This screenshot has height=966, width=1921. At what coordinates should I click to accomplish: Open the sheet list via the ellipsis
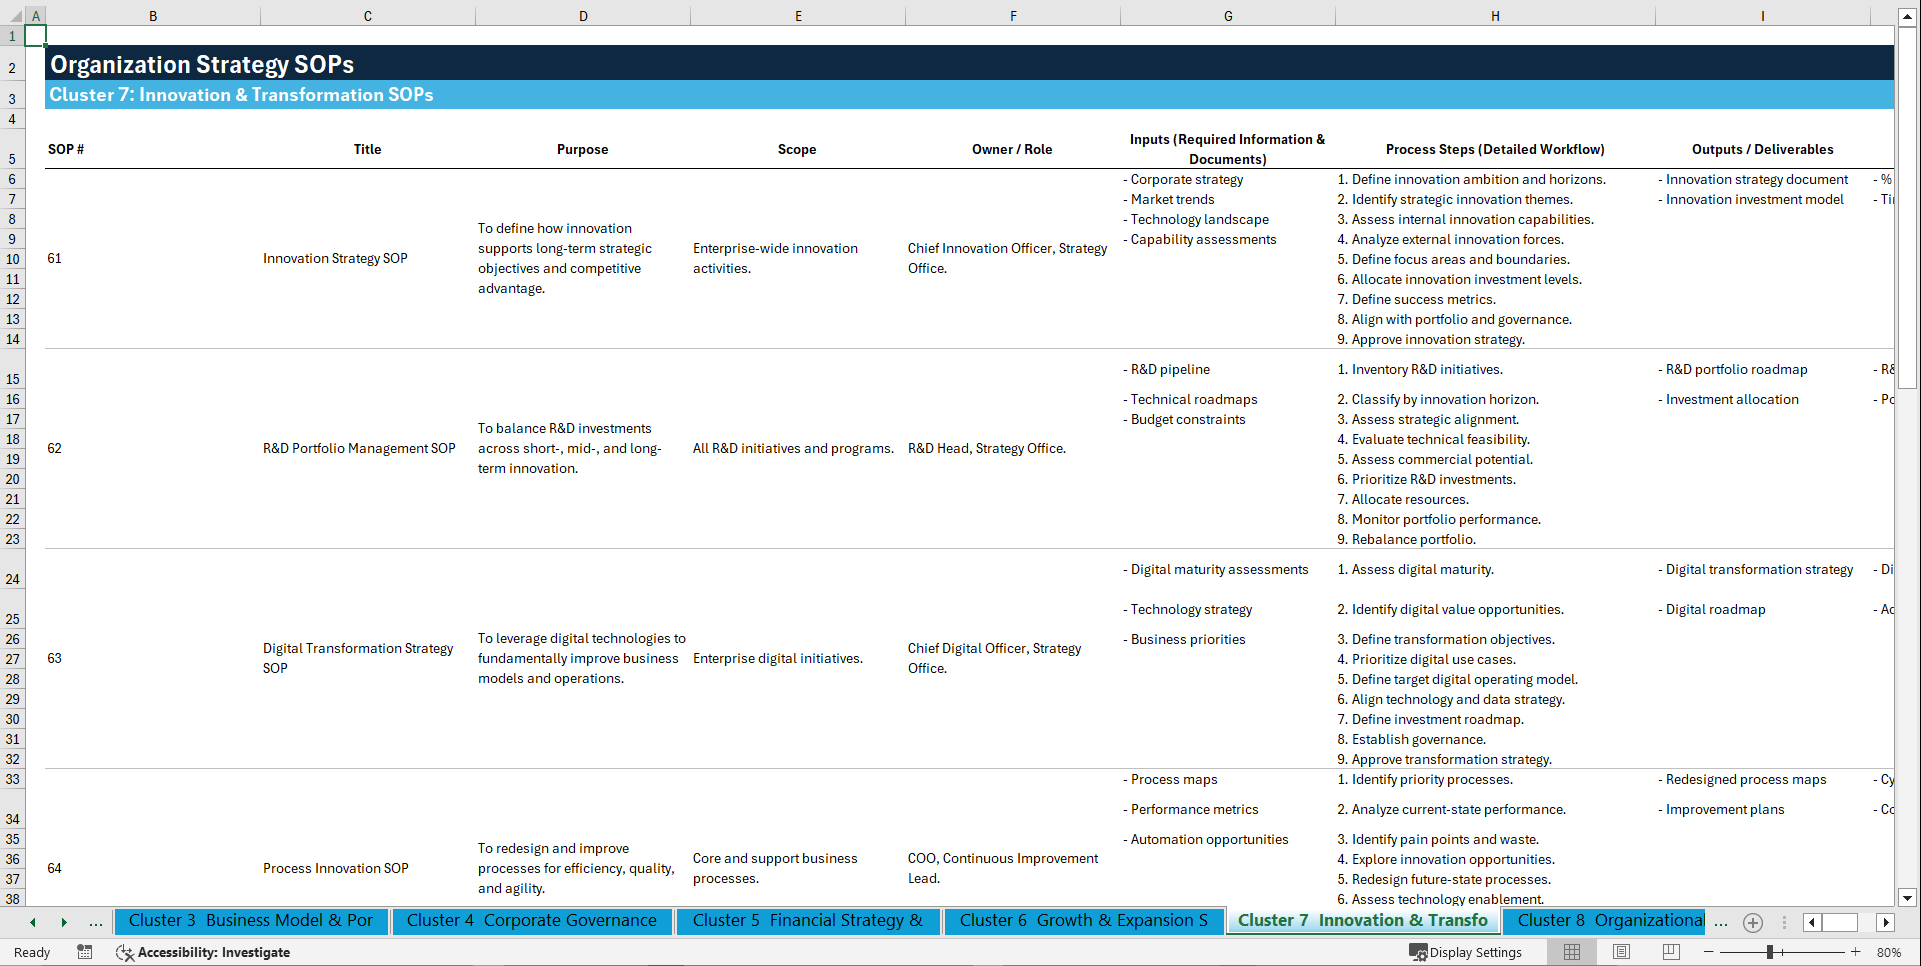point(96,922)
